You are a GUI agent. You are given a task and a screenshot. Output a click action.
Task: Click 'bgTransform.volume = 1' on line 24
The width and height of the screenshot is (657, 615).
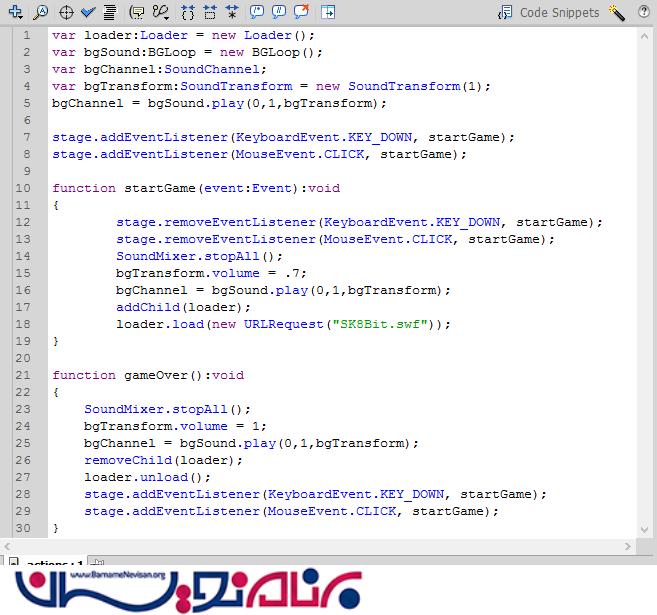[x=172, y=426]
